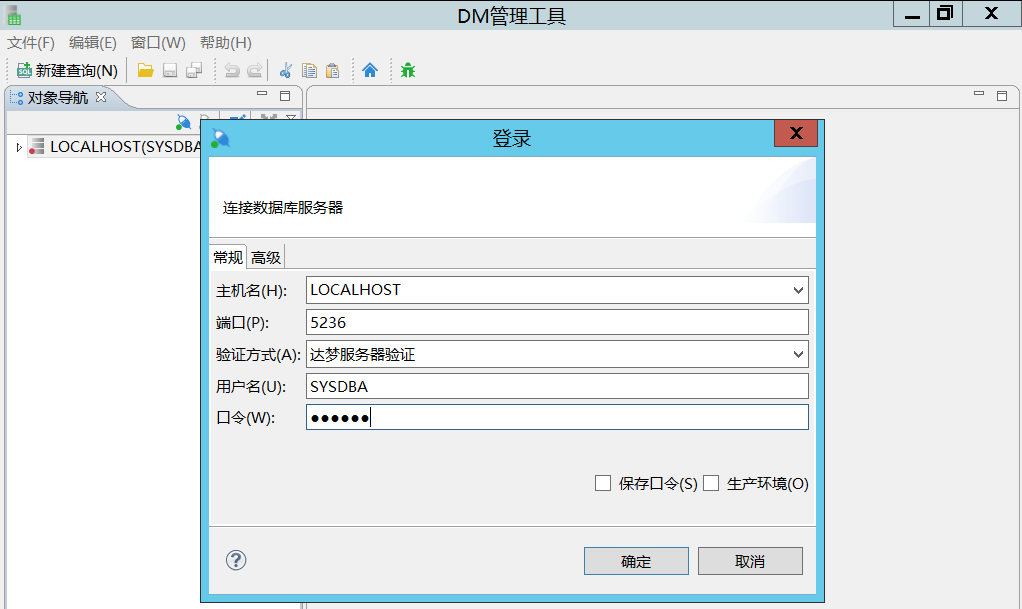Click the 端口(P) field showing 5236

(557, 322)
